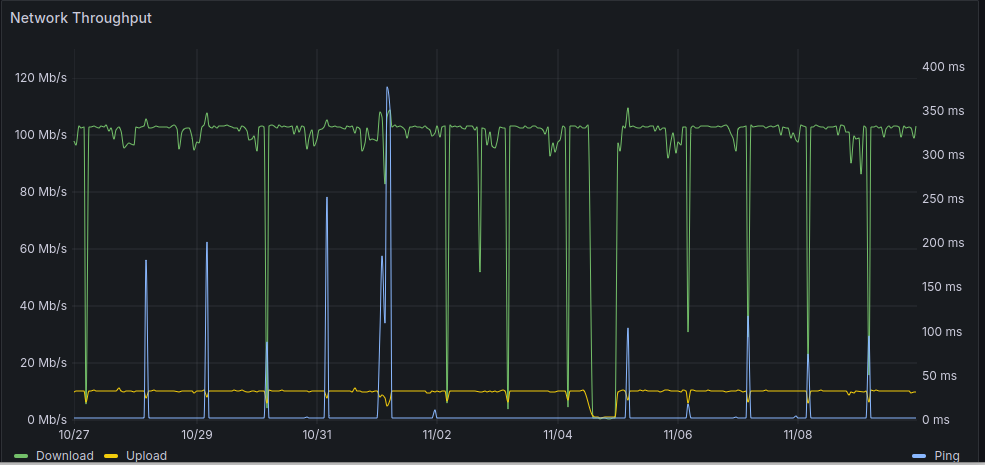Select the 10/29 date on the x-axis
985x465 pixels.
click(x=197, y=434)
